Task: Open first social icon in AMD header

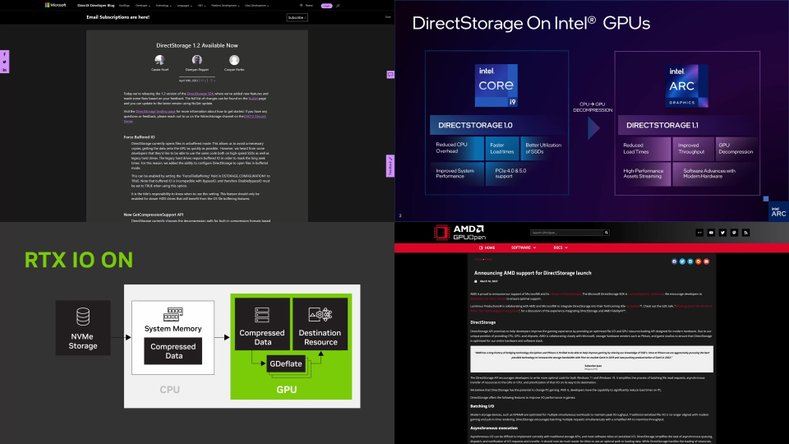Action: 699,233
